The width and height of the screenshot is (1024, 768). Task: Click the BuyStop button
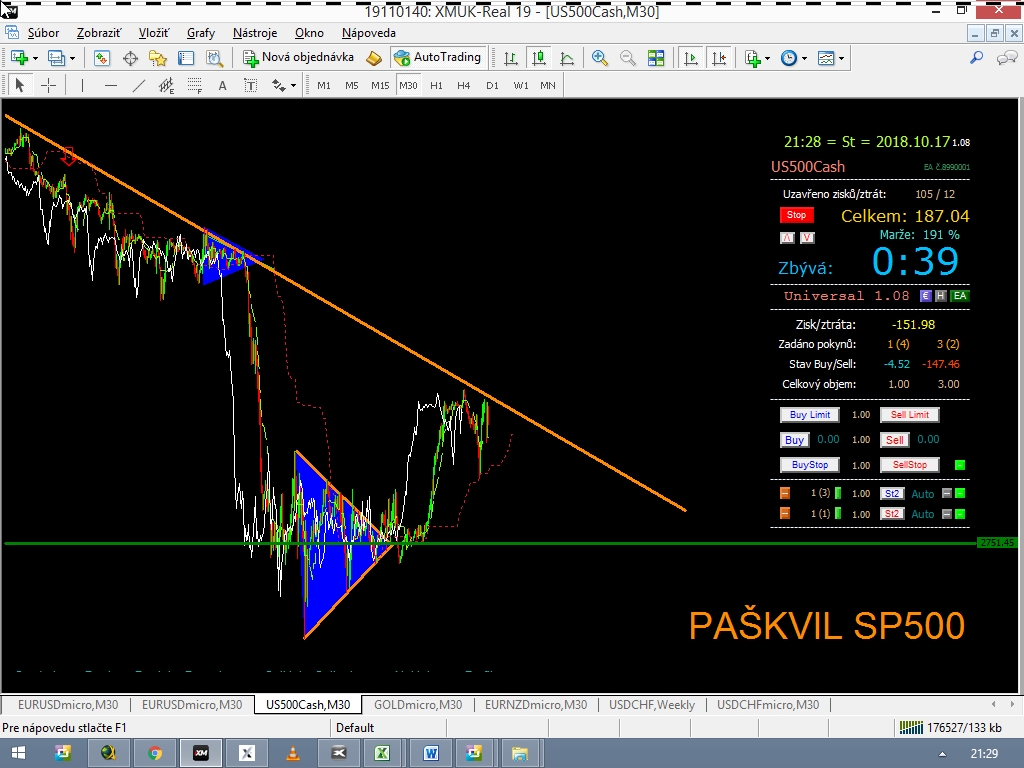[x=810, y=465]
